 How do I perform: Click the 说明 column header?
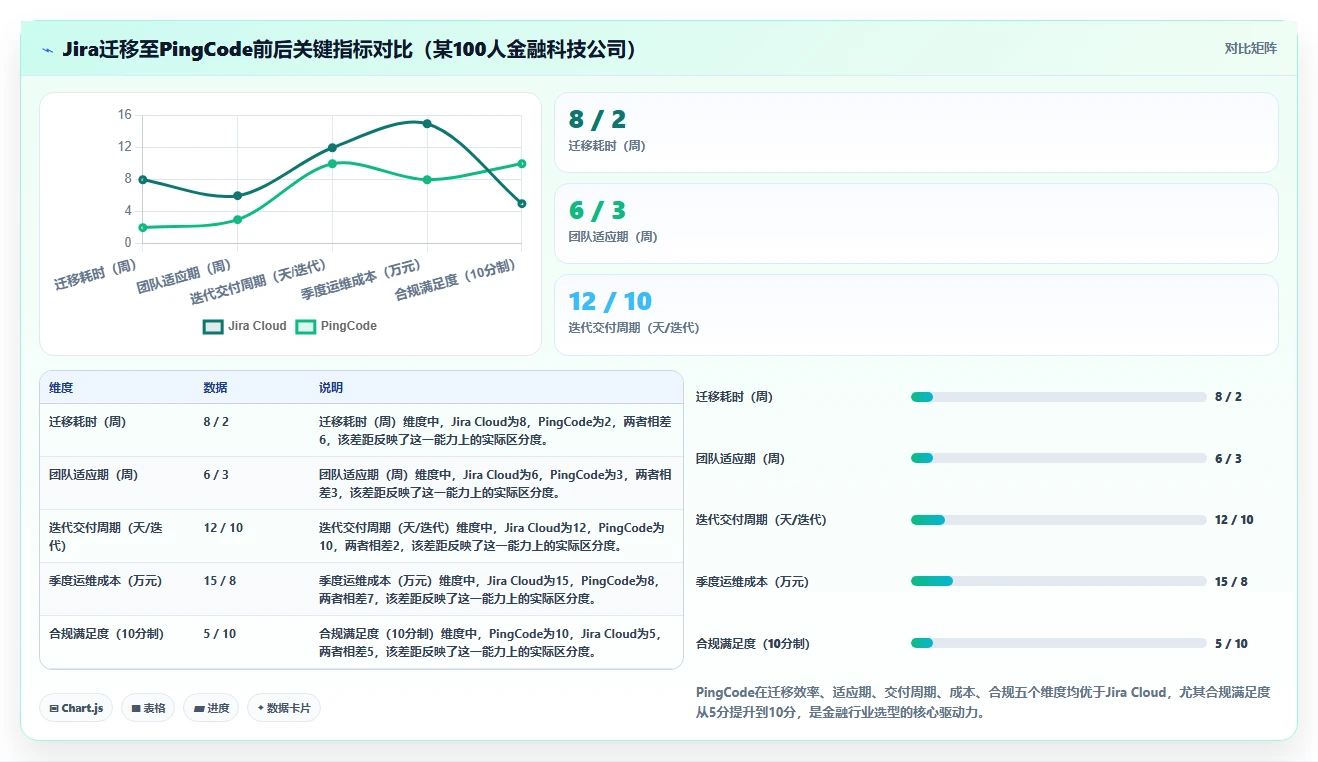(x=331, y=388)
